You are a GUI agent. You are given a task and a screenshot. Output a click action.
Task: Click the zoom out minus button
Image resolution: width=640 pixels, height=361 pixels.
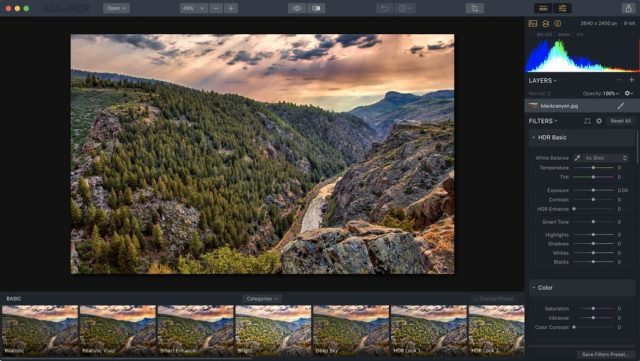[216, 8]
